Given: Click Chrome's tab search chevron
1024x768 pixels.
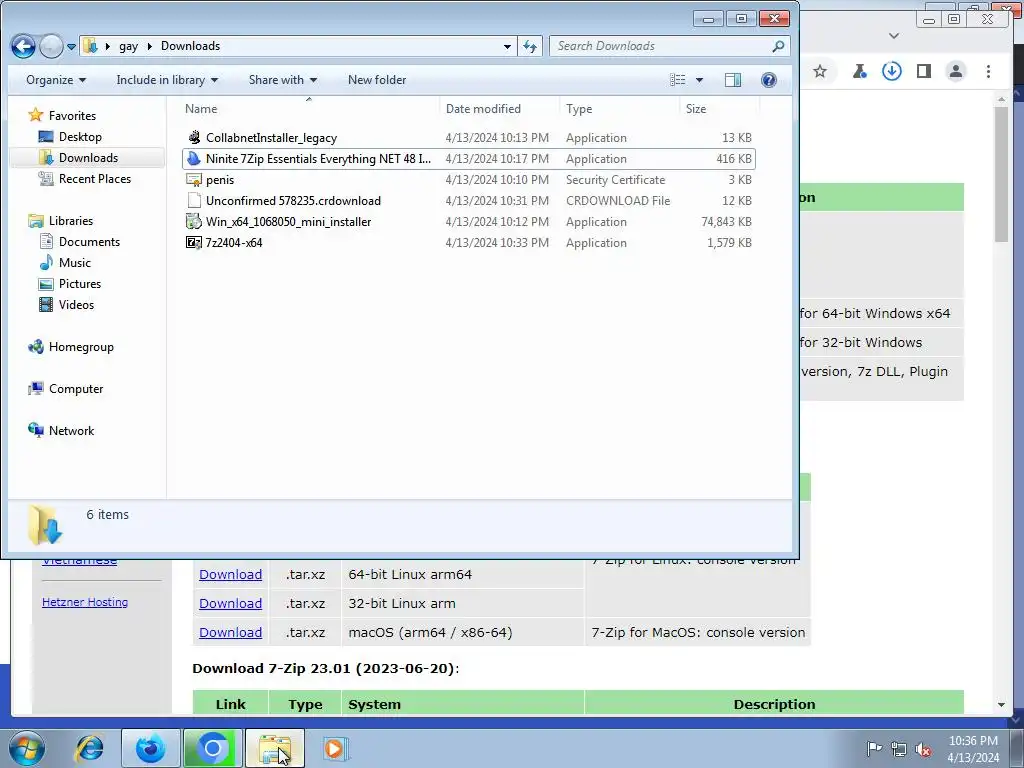Looking at the screenshot, I should (894, 36).
